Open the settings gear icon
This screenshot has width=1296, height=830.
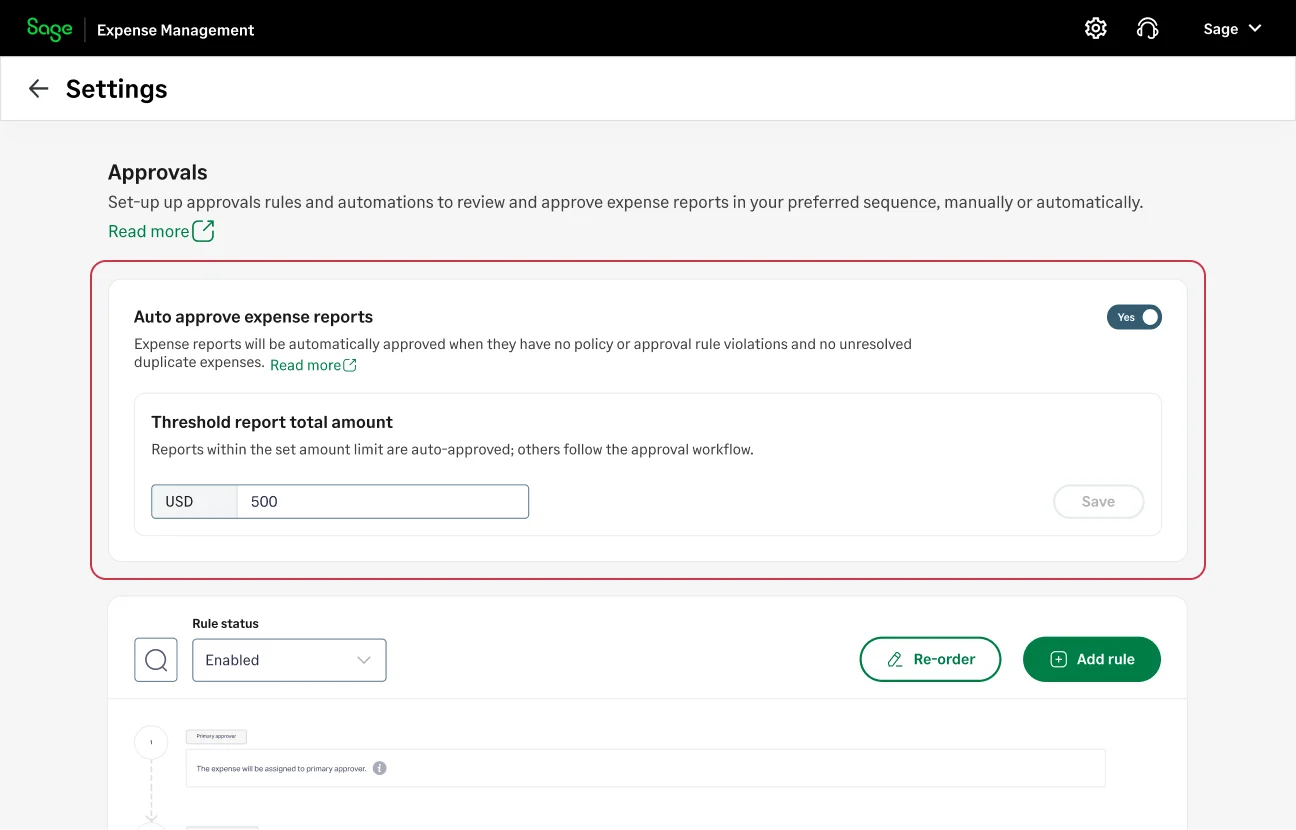coord(1096,29)
